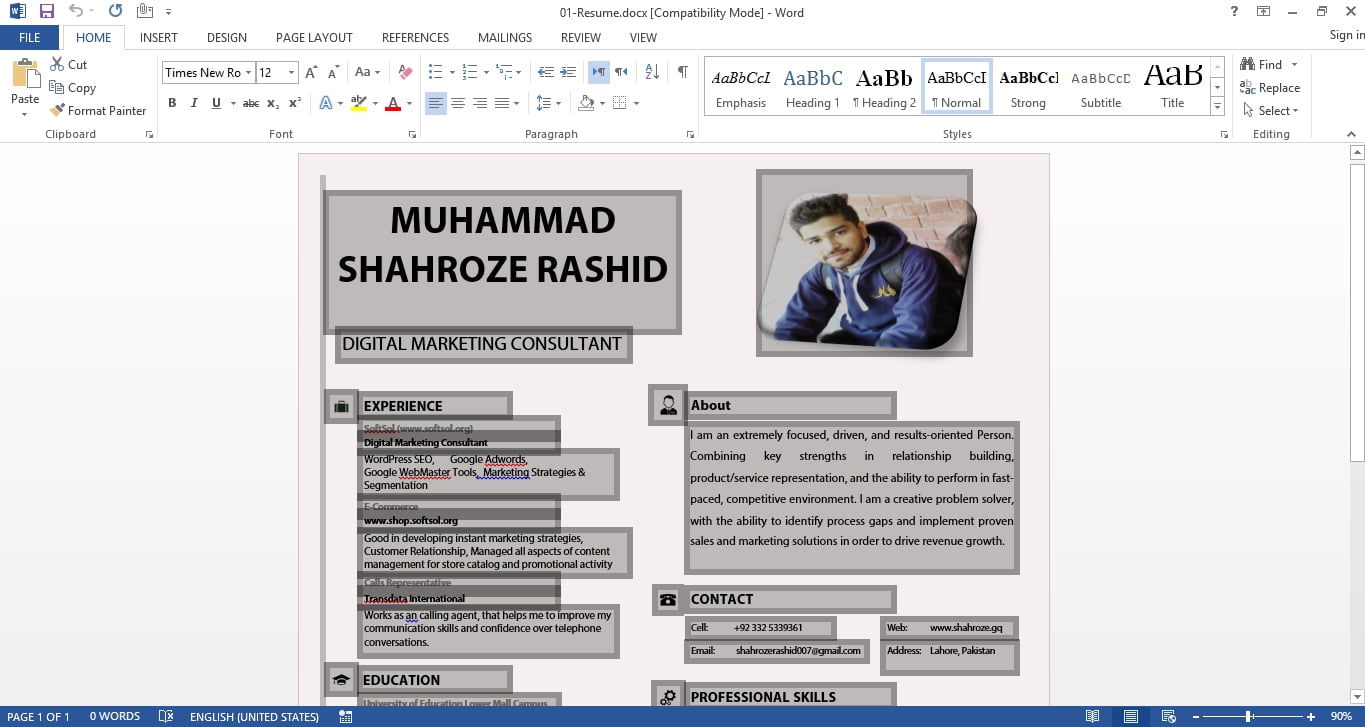
Task: Apply the Heading 1 style
Action: [812, 87]
